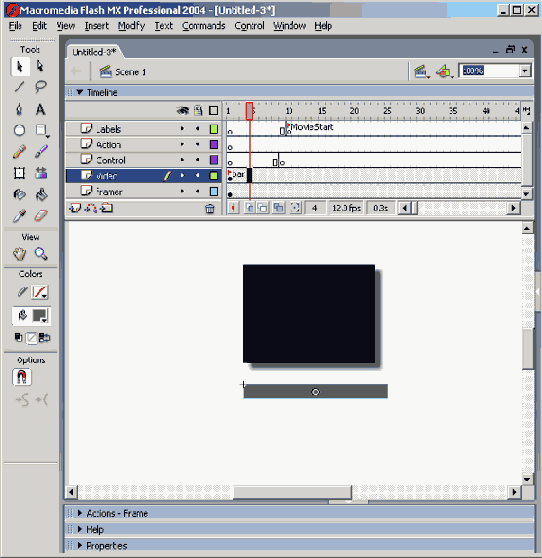Toggle the Onion Skin button in timeline

(249, 208)
